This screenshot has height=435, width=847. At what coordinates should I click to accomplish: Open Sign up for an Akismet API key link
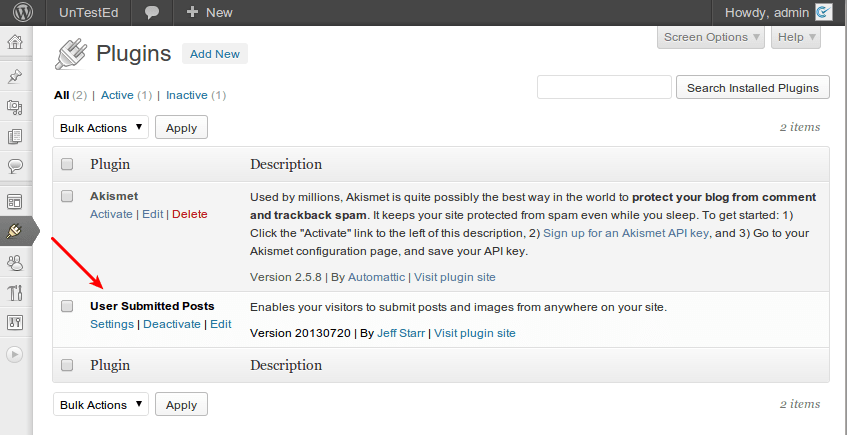click(626, 233)
